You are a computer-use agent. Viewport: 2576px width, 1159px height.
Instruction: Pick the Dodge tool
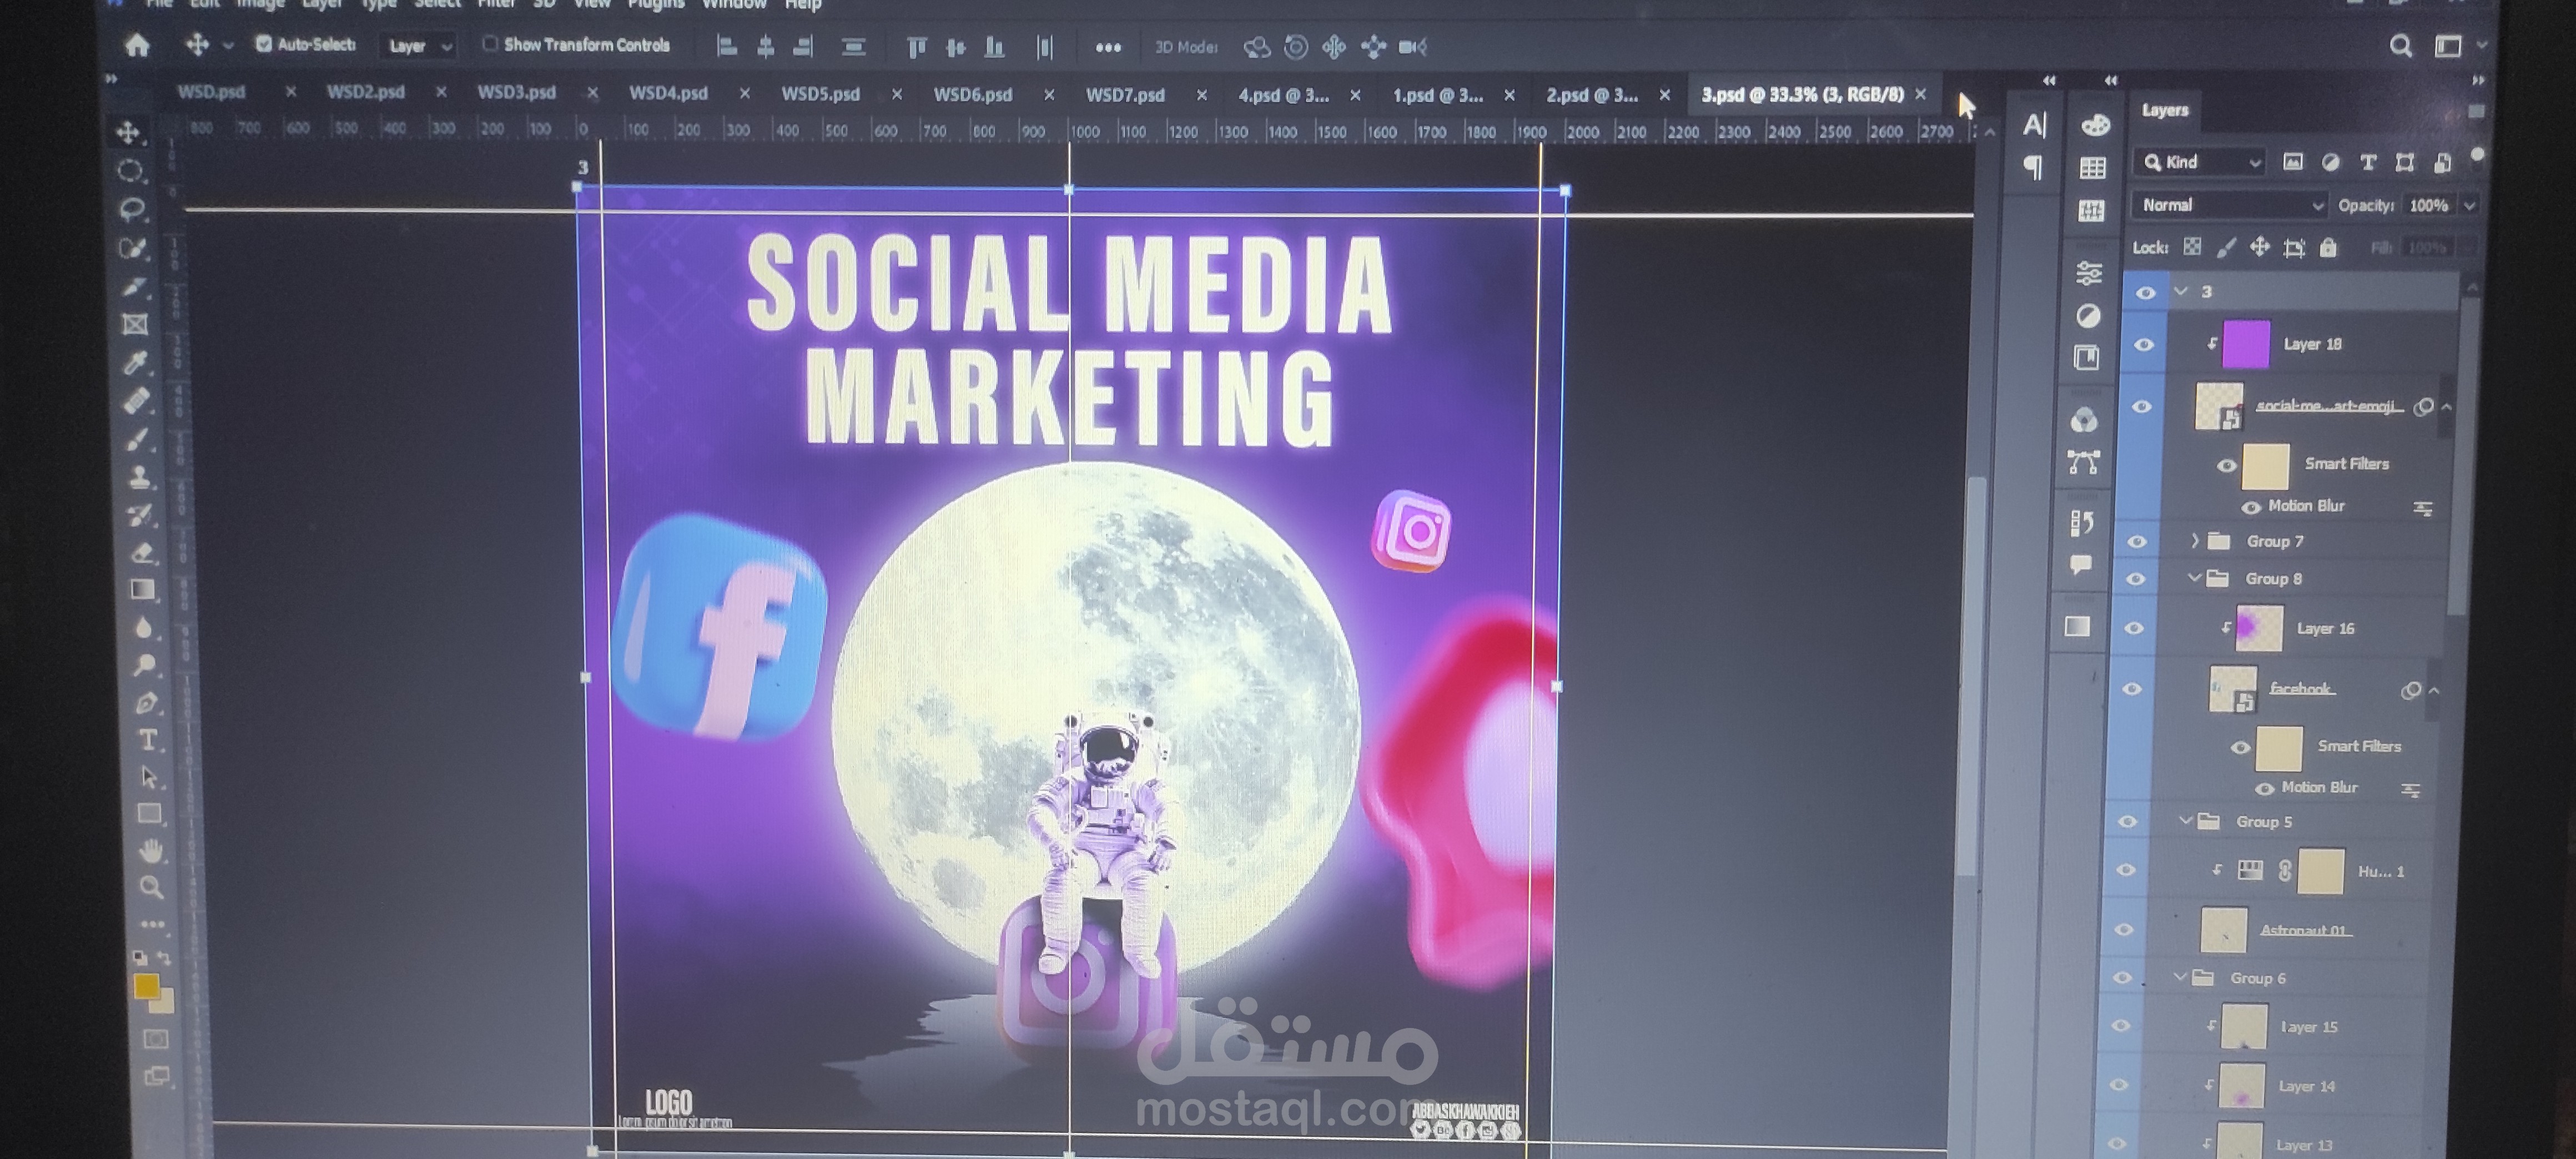[x=145, y=665]
